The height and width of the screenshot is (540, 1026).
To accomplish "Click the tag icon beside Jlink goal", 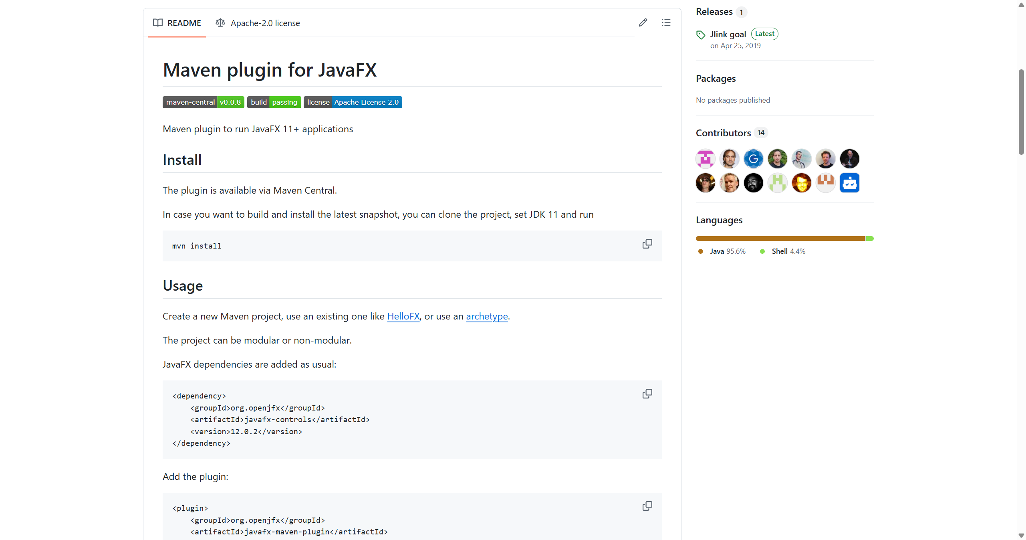I will tap(701, 35).
